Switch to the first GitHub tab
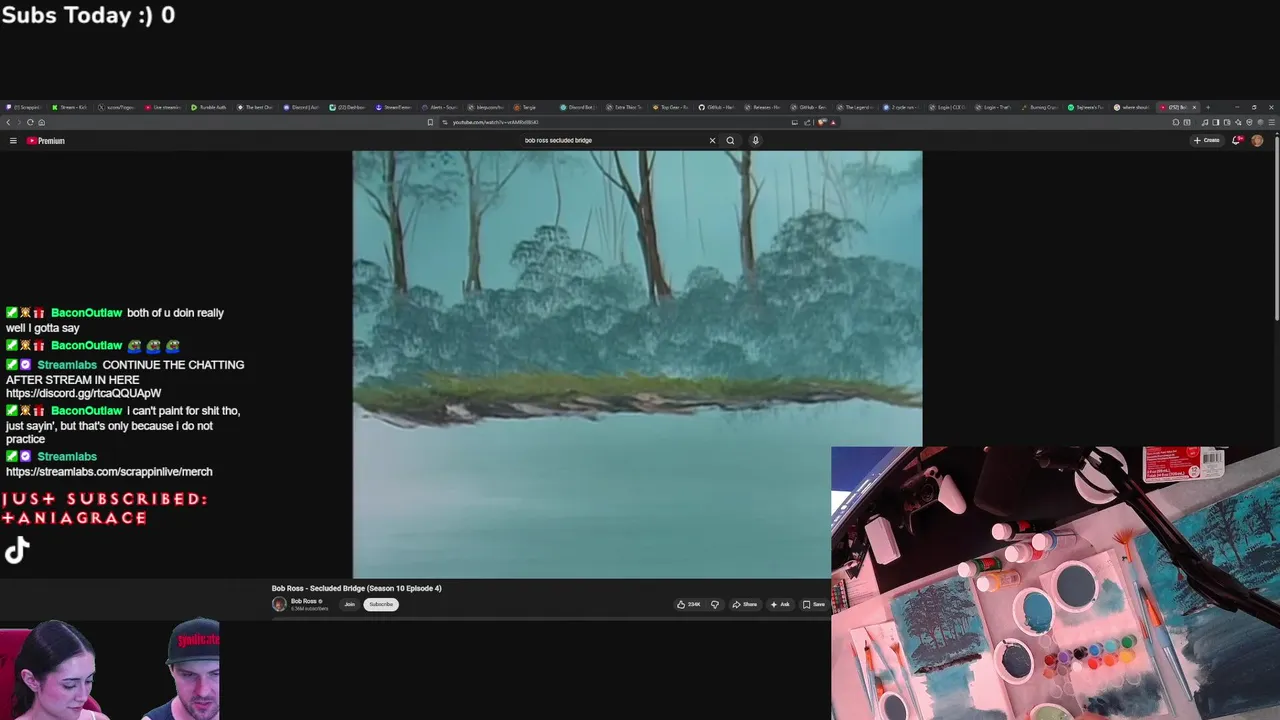1280x720 pixels. [717, 107]
